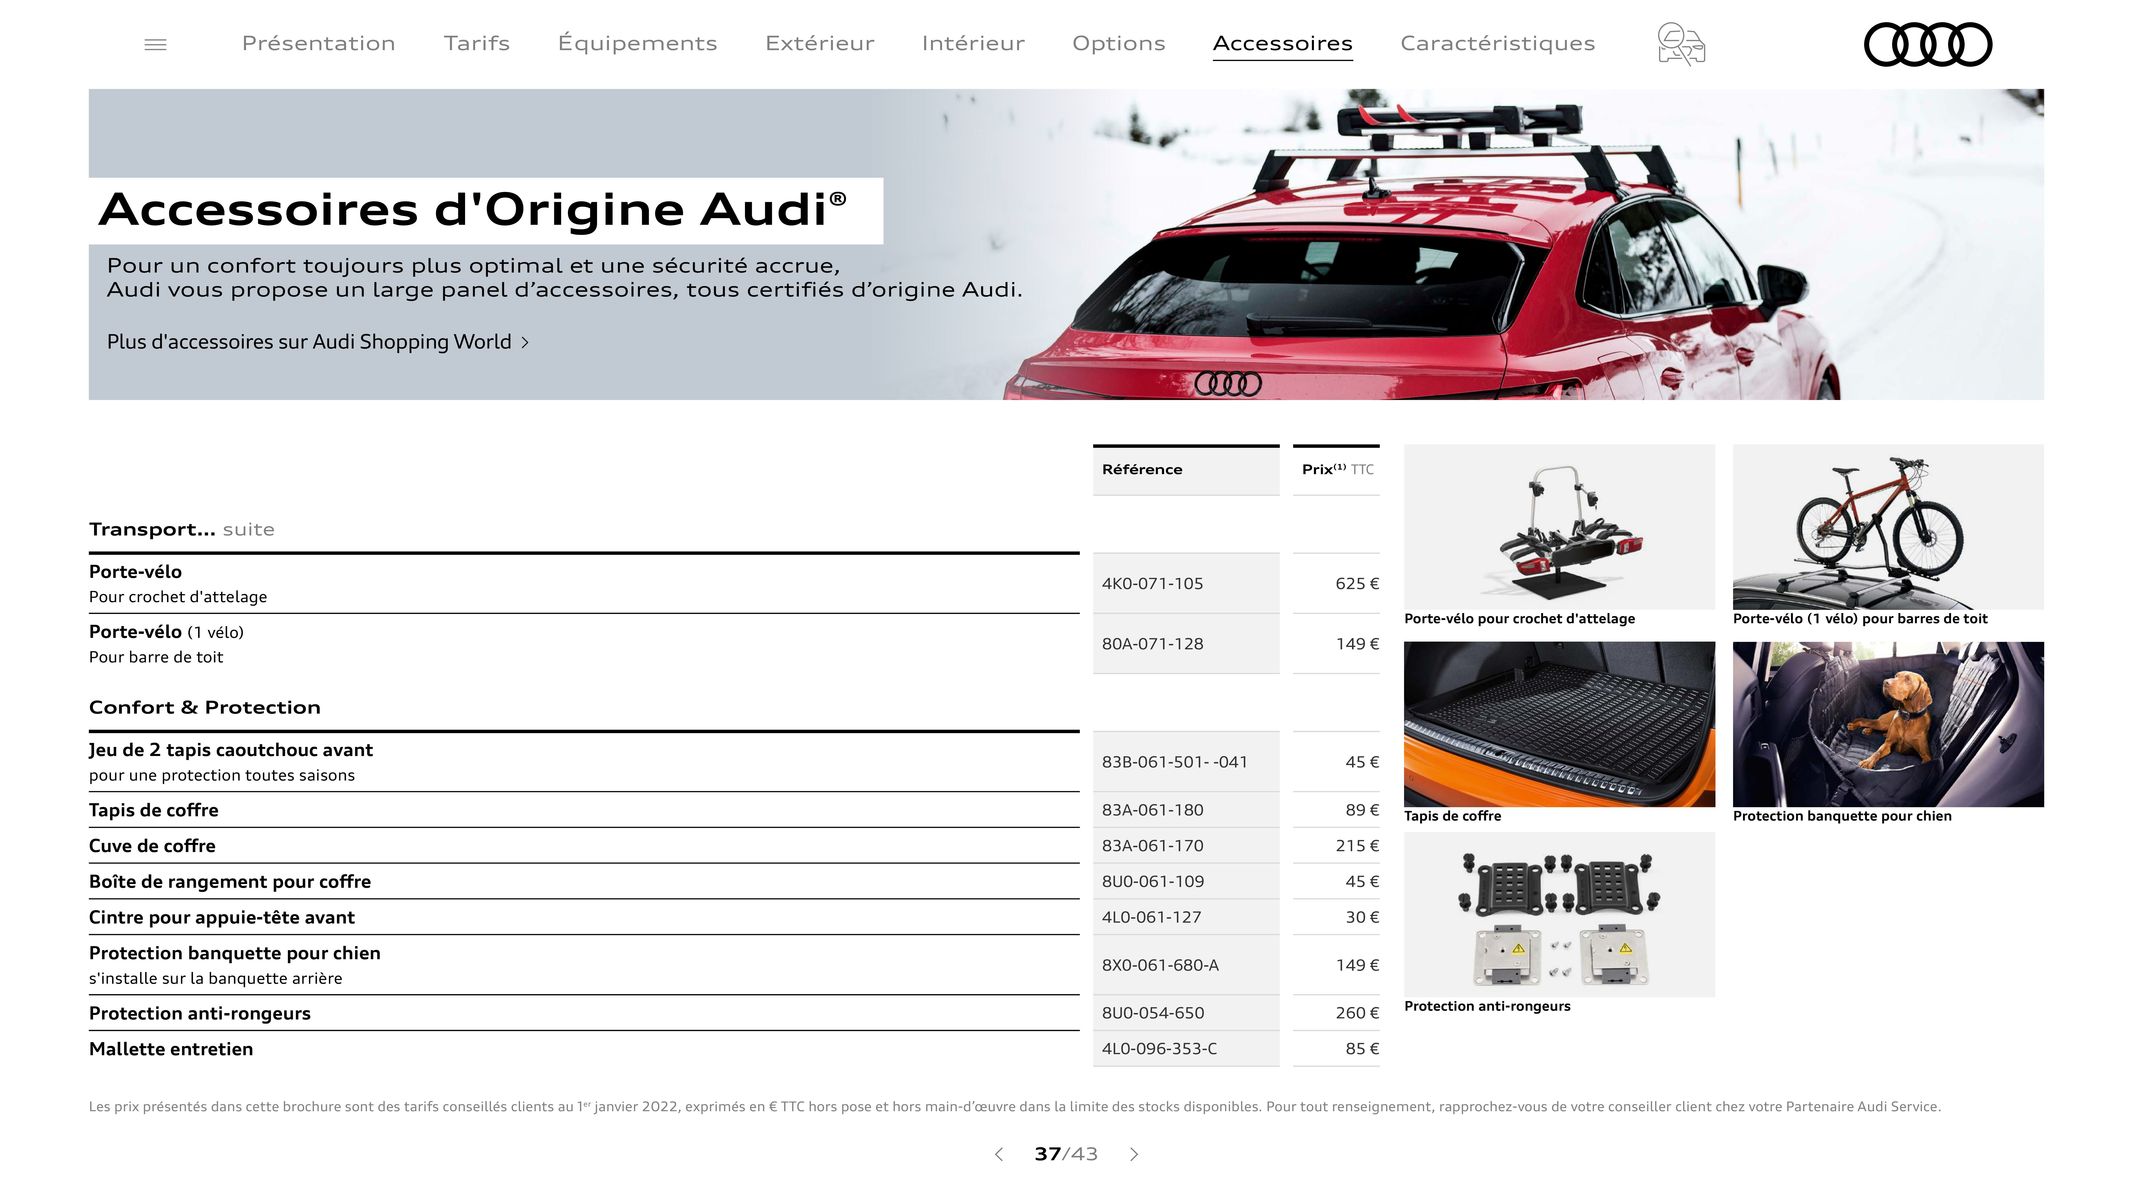View Porte-vélo pour crochet d'attelage image
This screenshot has height=1200, width=2133.
click(x=1559, y=527)
